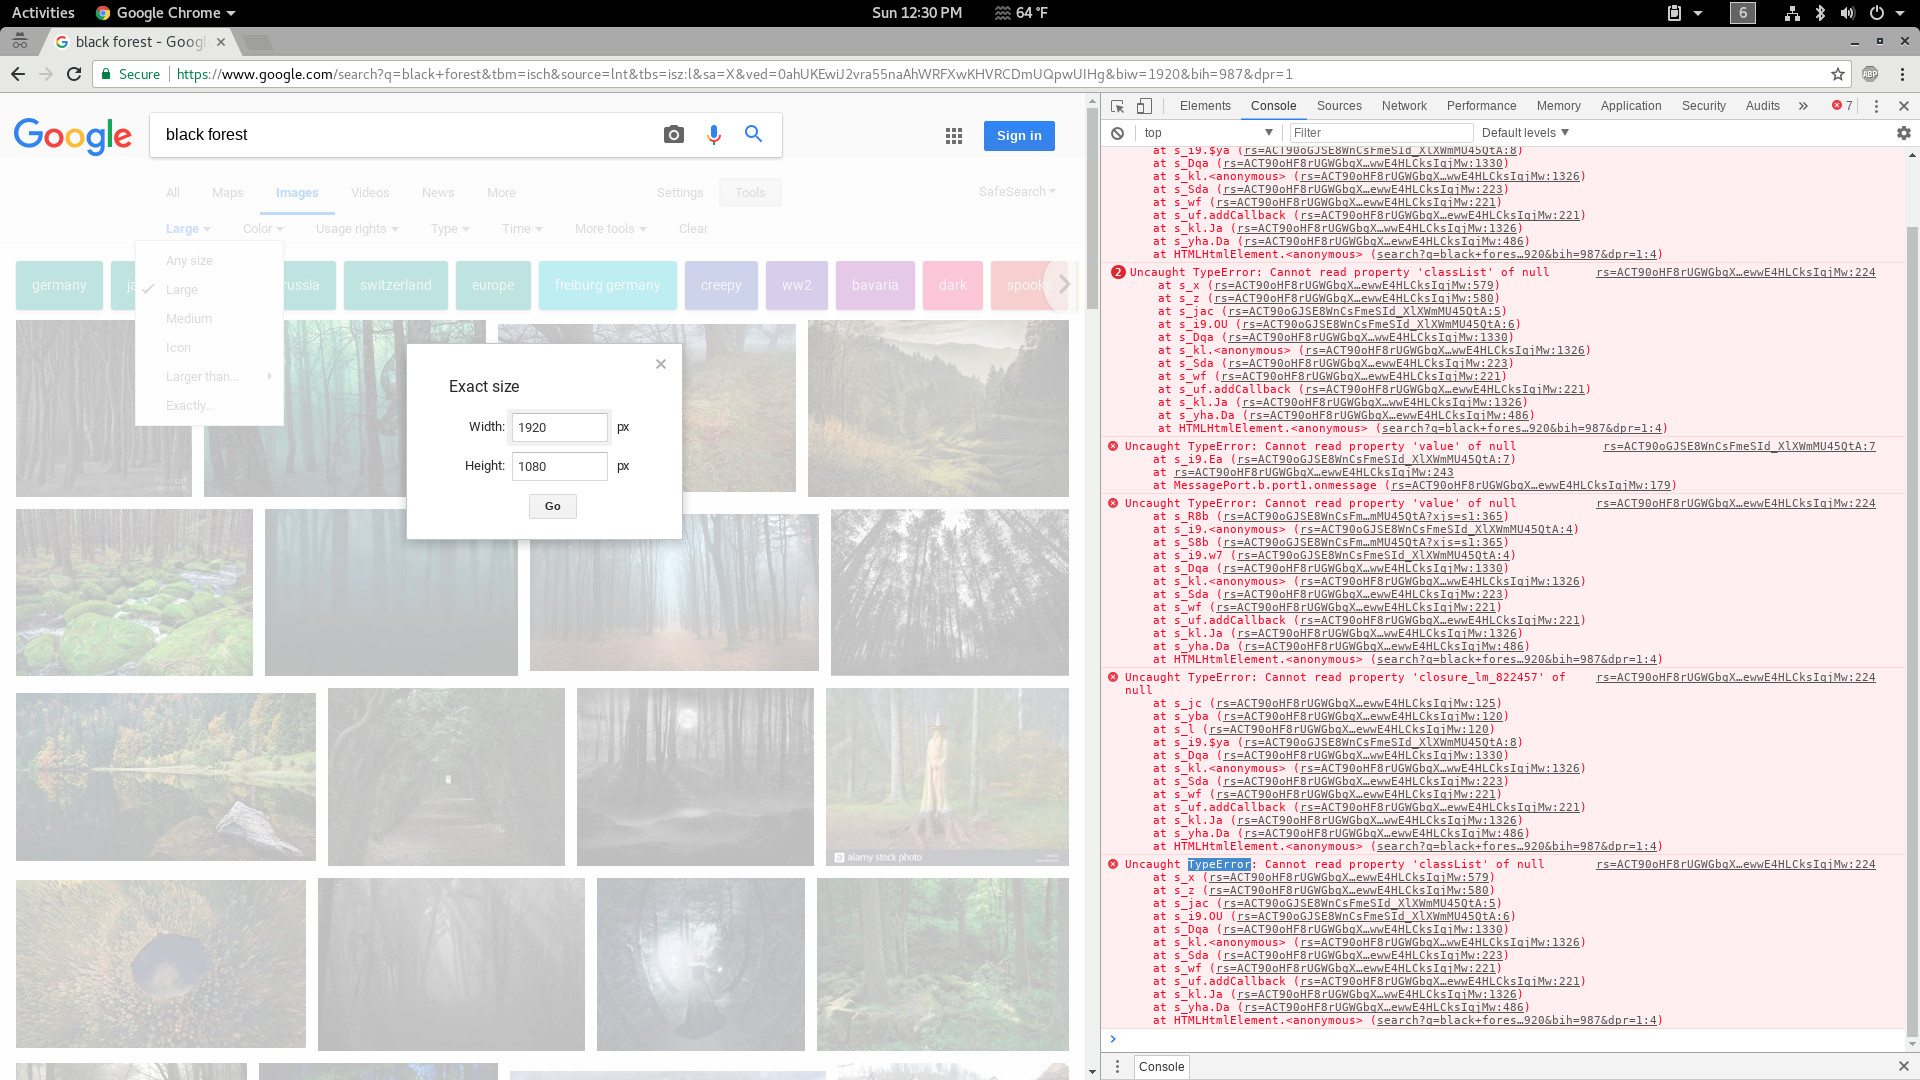Open the top execution context dropdown

(1208, 133)
